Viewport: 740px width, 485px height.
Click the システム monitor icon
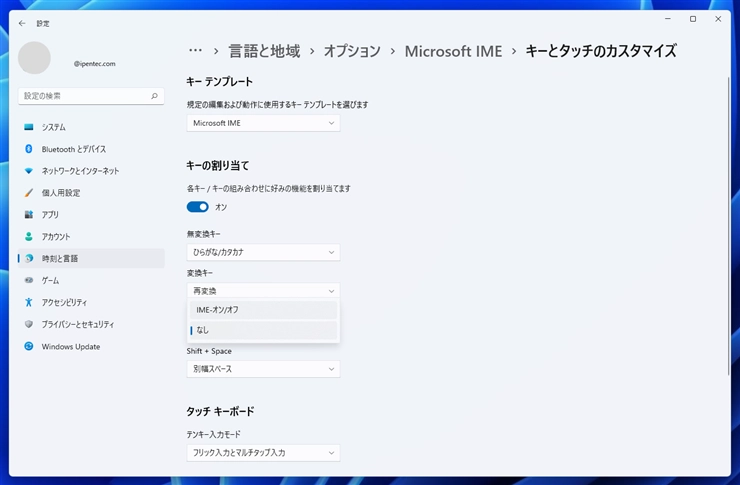[x=29, y=127]
